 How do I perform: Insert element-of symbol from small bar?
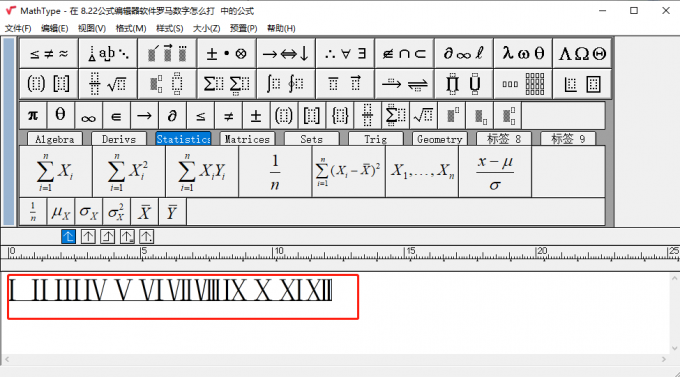(x=116, y=116)
